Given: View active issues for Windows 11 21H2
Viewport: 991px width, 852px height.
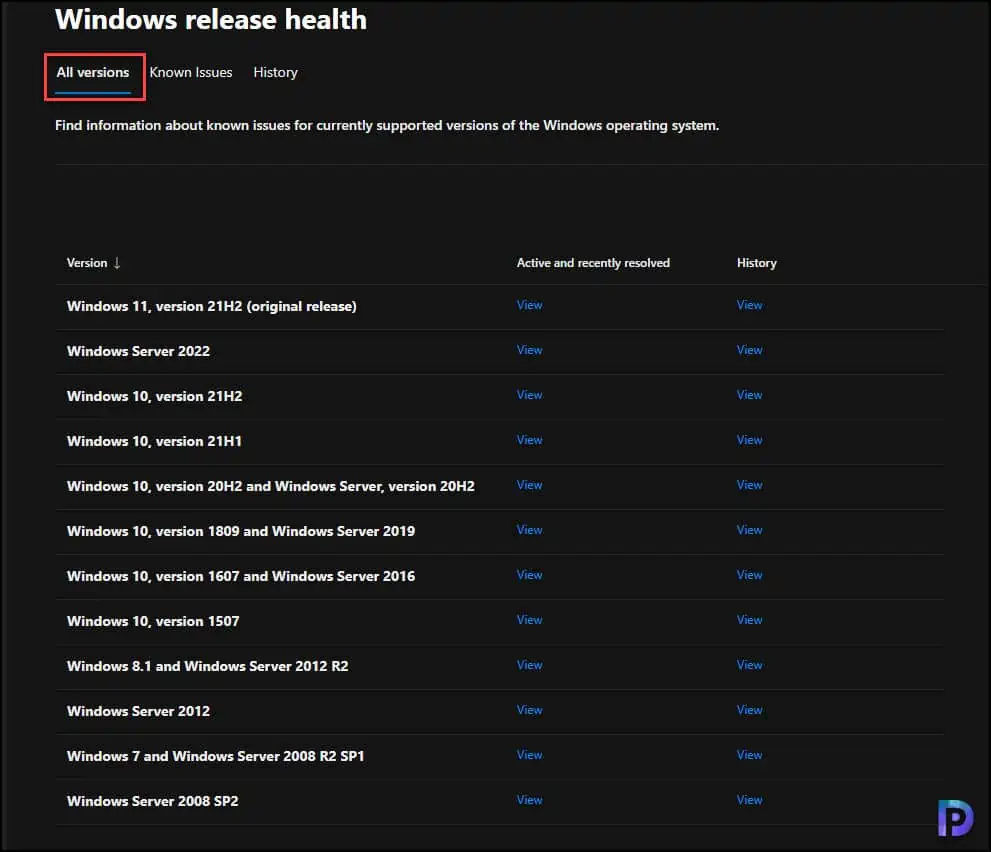Looking at the screenshot, I should click(x=530, y=305).
